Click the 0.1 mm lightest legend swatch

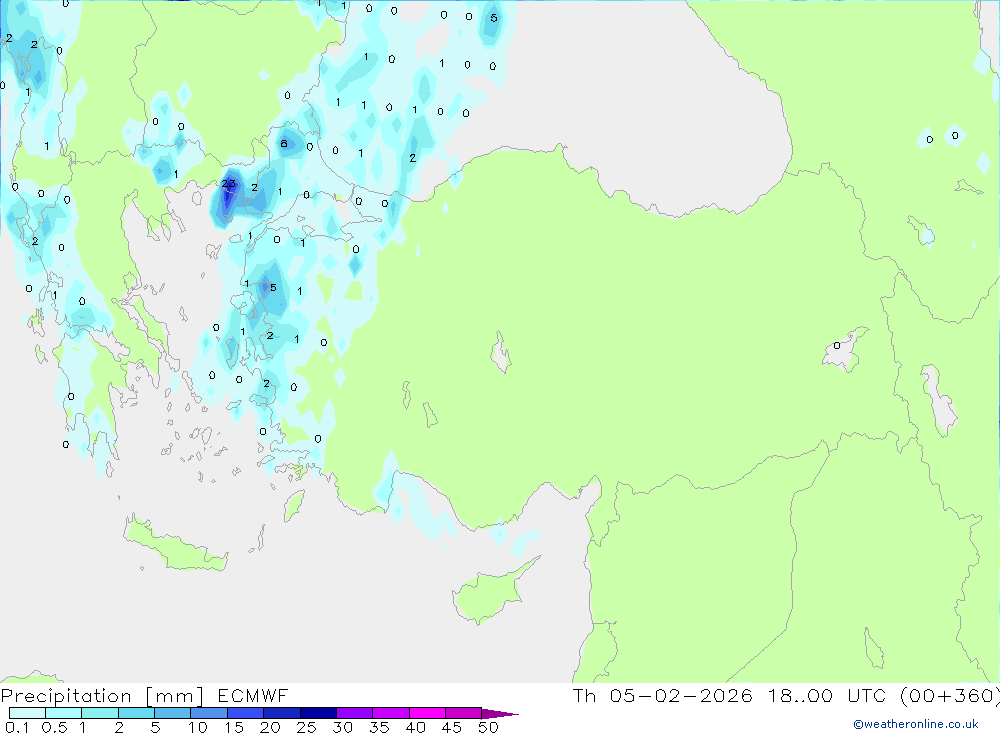[x=27, y=713]
